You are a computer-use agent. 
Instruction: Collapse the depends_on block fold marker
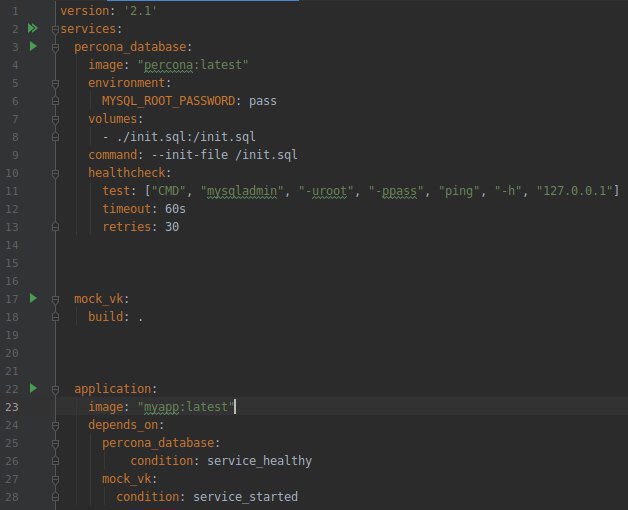[x=55, y=425]
